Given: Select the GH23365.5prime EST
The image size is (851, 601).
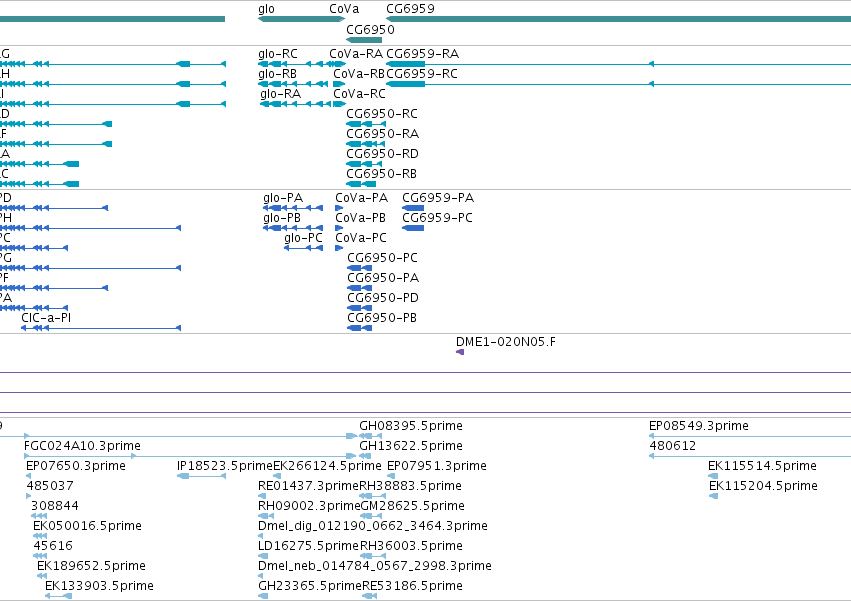Looking at the screenshot, I should coord(263,596).
